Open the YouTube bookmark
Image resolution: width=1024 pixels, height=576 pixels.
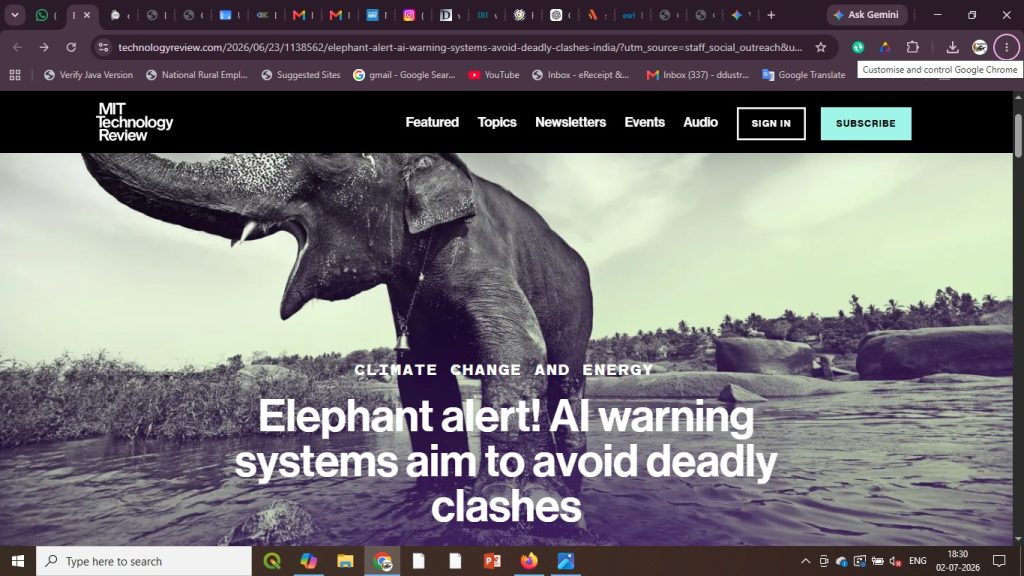[x=494, y=75]
